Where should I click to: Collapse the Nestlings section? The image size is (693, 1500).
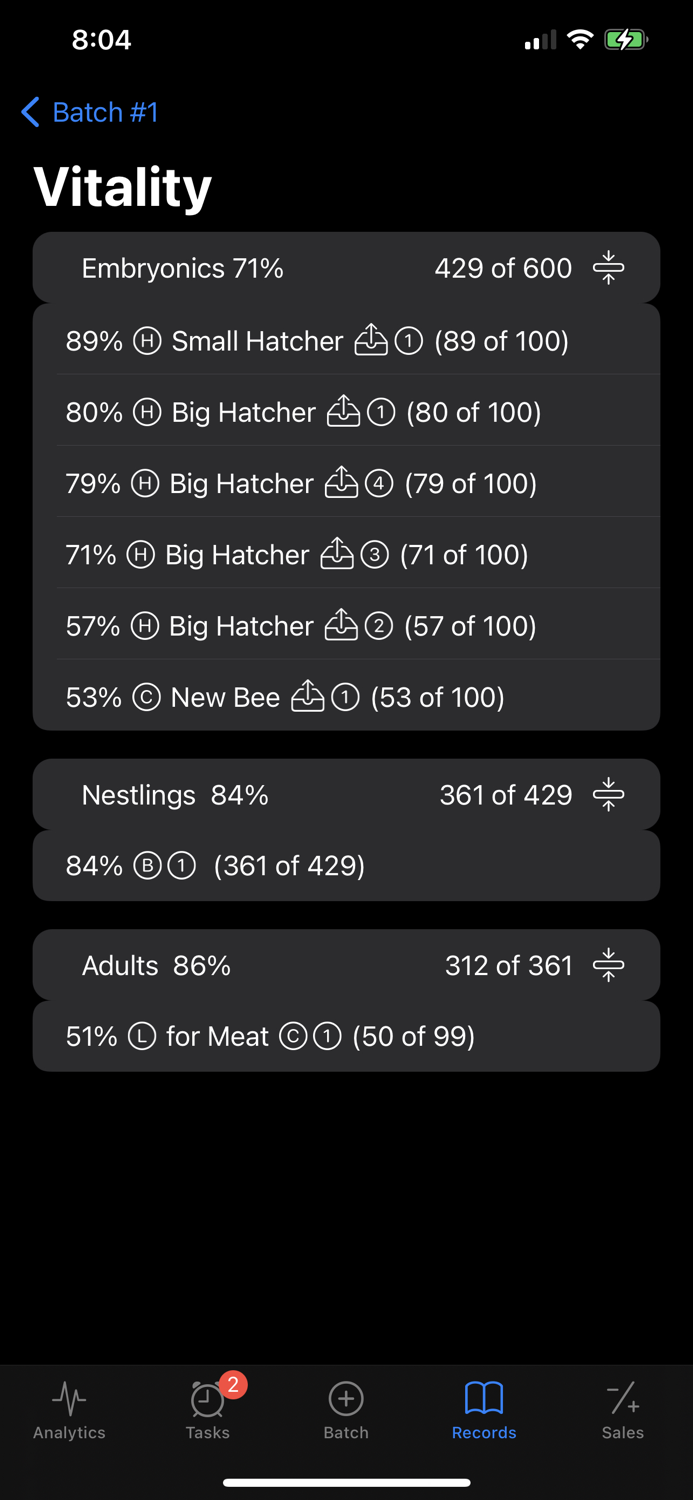(x=608, y=795)
